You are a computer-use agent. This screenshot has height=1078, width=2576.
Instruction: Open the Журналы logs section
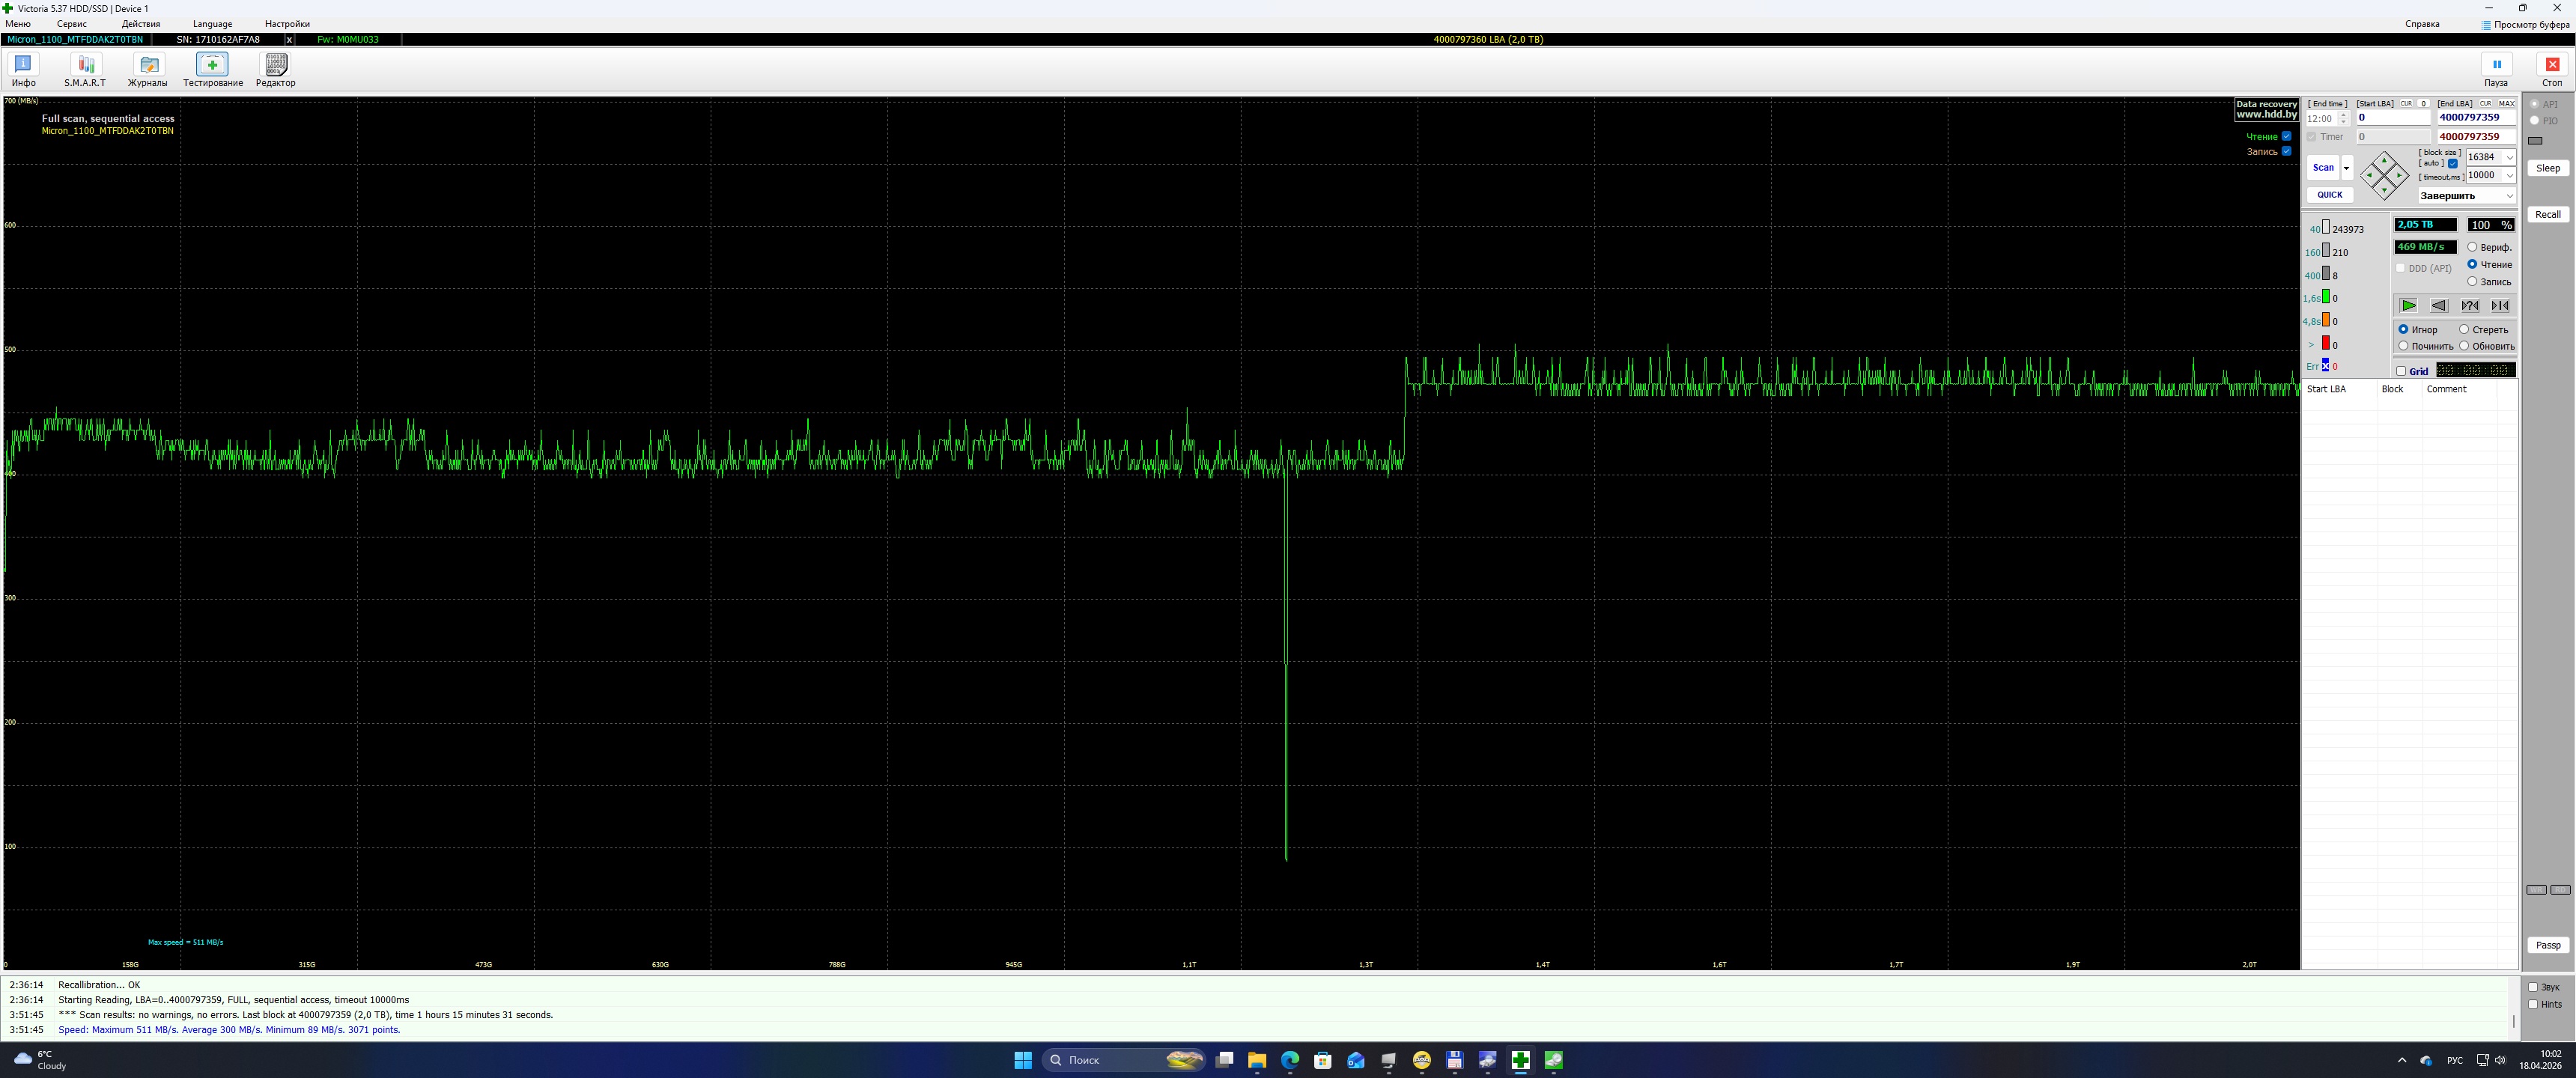pos(148,70)
